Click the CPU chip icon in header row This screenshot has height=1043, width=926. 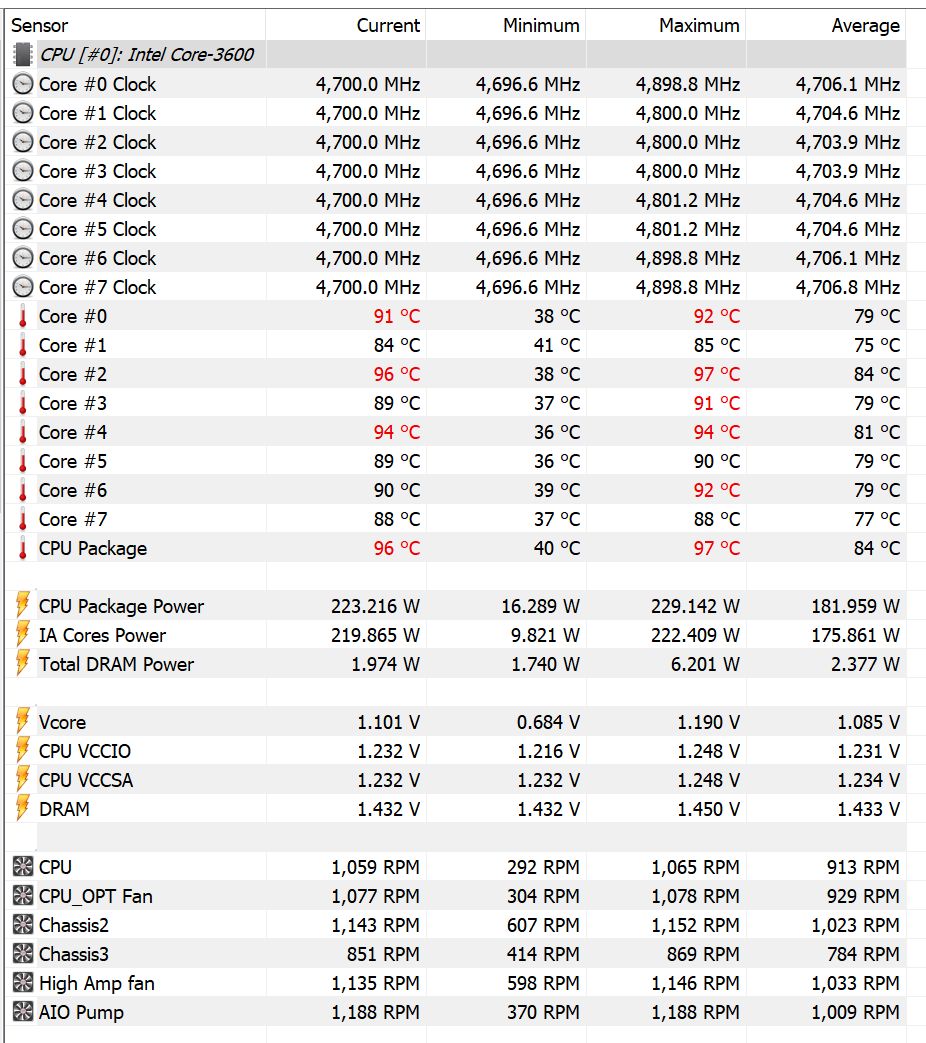[23, 55]
